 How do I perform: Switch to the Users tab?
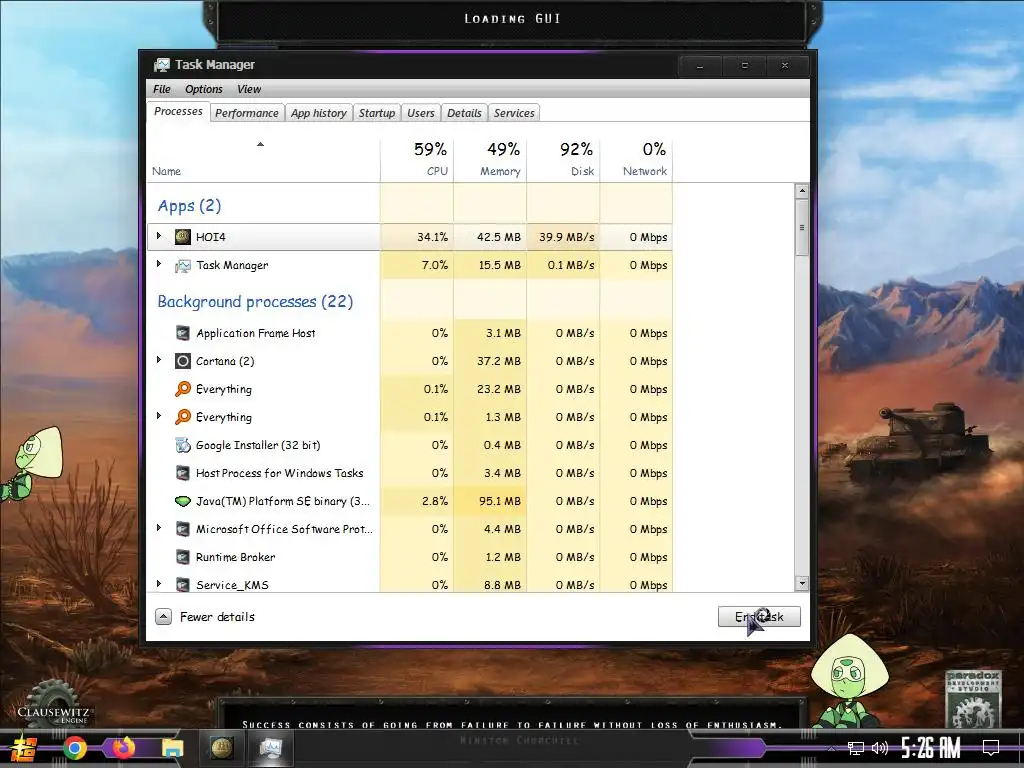click(x=421, y=113)
